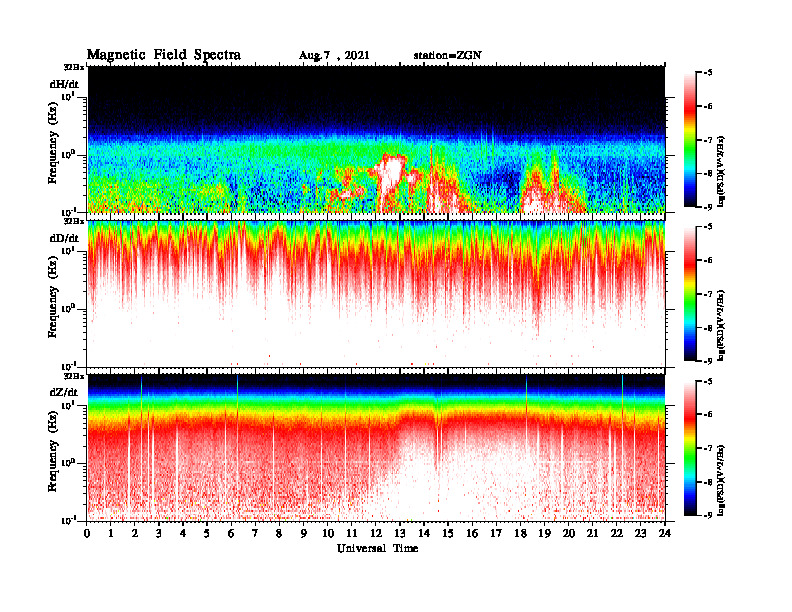792x612 pixels.
Task: Click the "20" hour tick on the time axis
Action: point(568,534)
